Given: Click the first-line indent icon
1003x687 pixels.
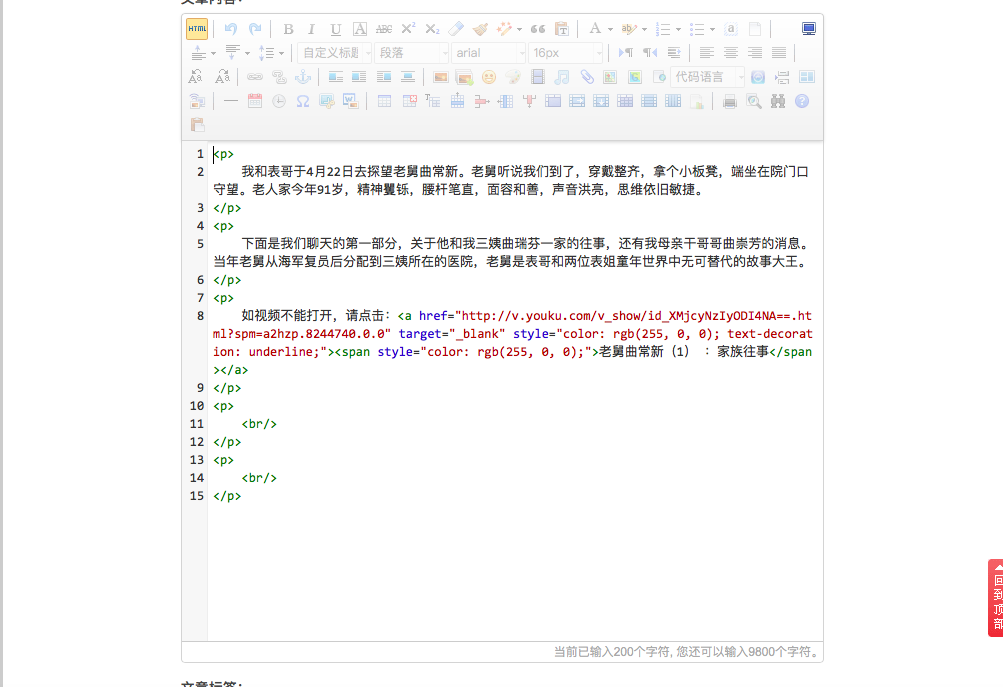Looking at the screenshot, I should point(674,52).
